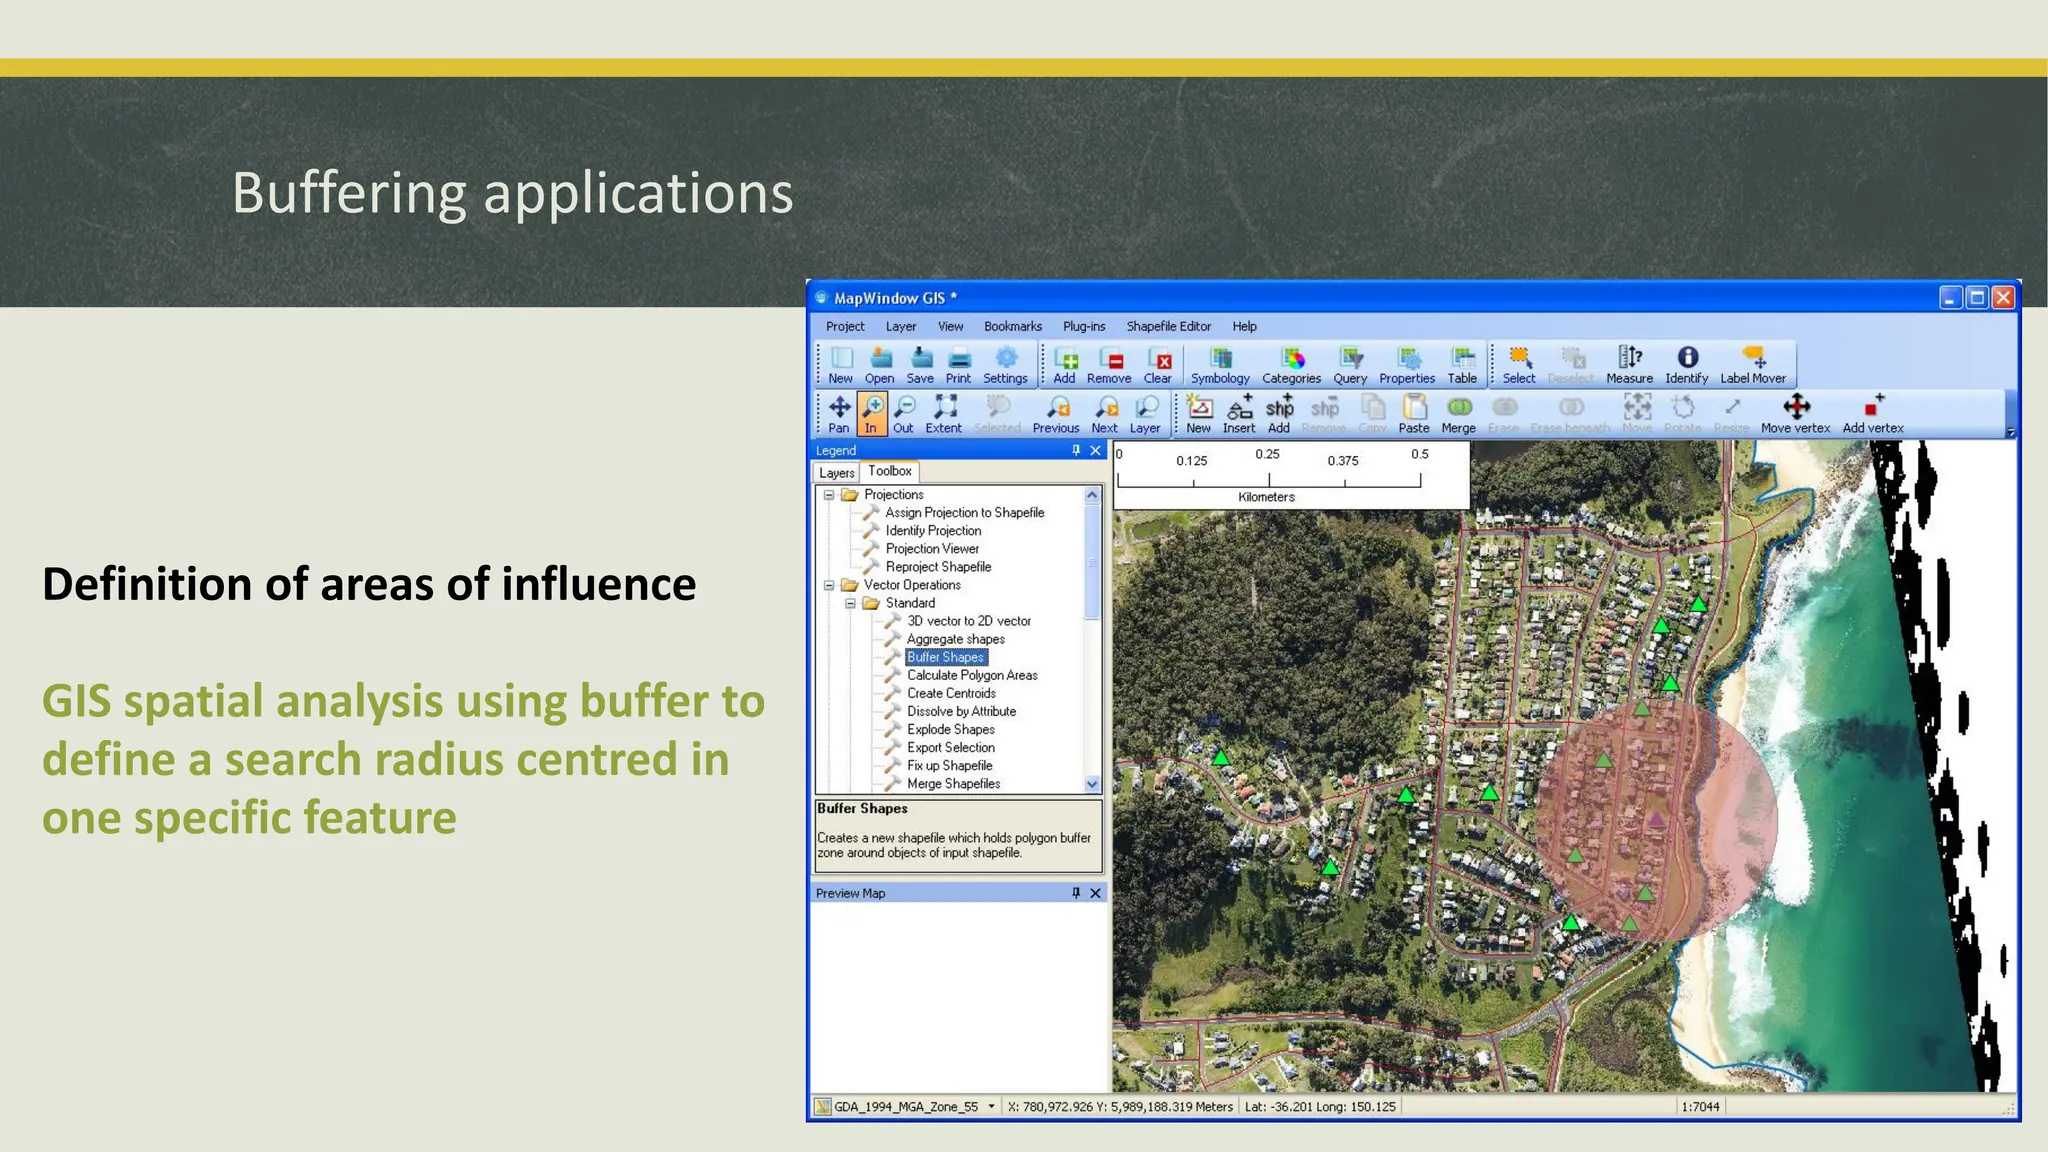Toggle pin on Preview Map panel
This screenshot has height=1152, width=2048.
[1076, 893]
